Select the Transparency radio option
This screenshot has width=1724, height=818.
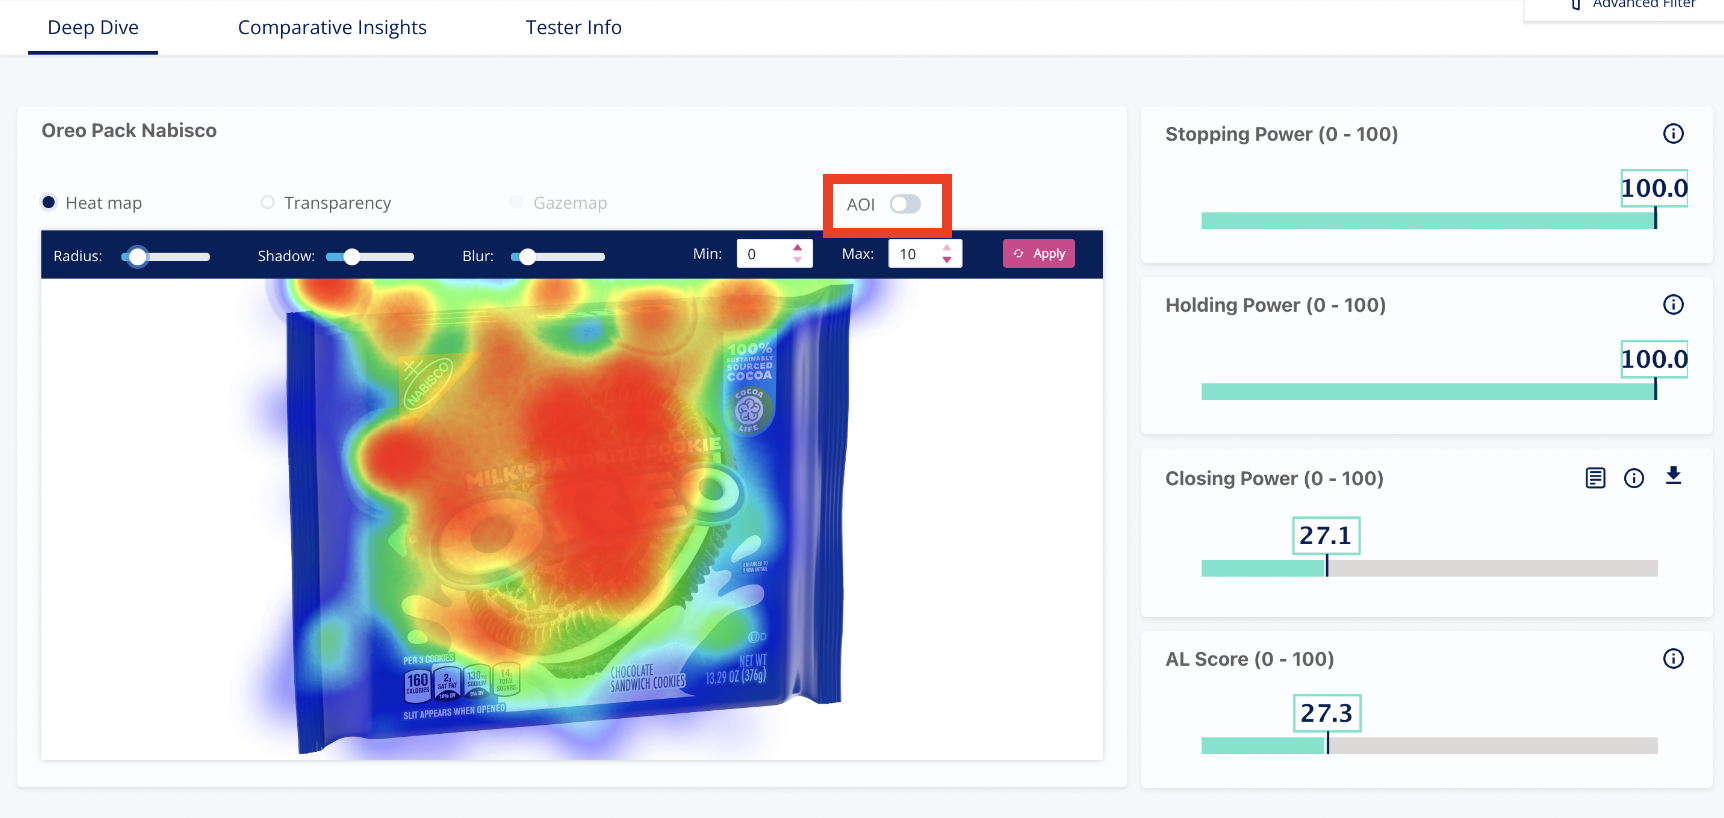click(x=267, y=202)
